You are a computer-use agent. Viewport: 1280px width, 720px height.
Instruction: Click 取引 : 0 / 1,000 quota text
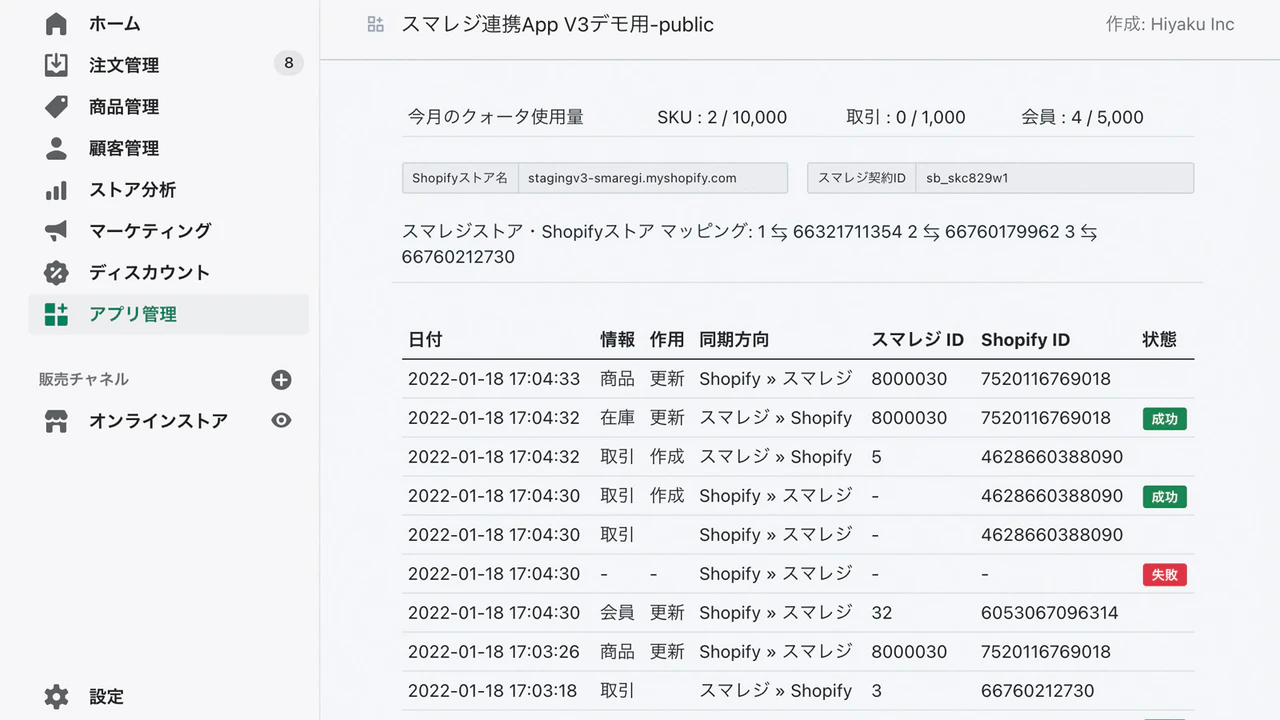(x=906, y=117)
